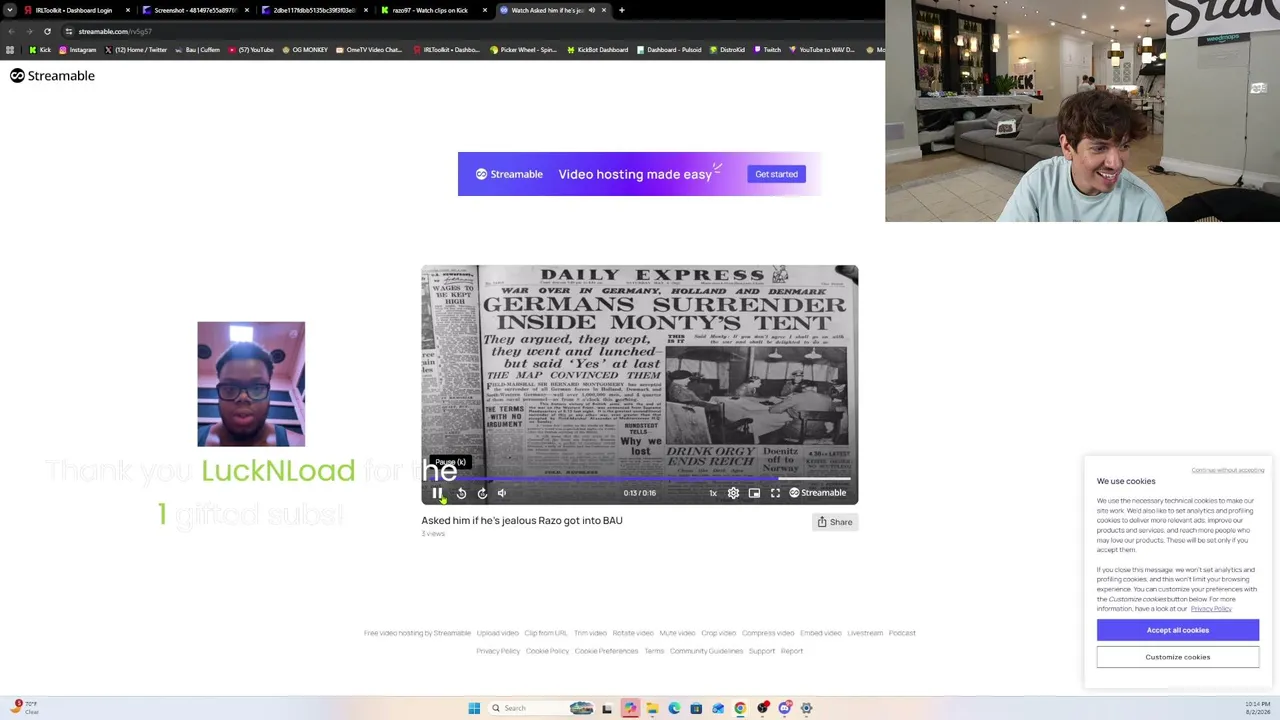Open the YouTube to WAV bookmark
Image resolution: width=1280 pixels, height=720 pixels.
821,50
